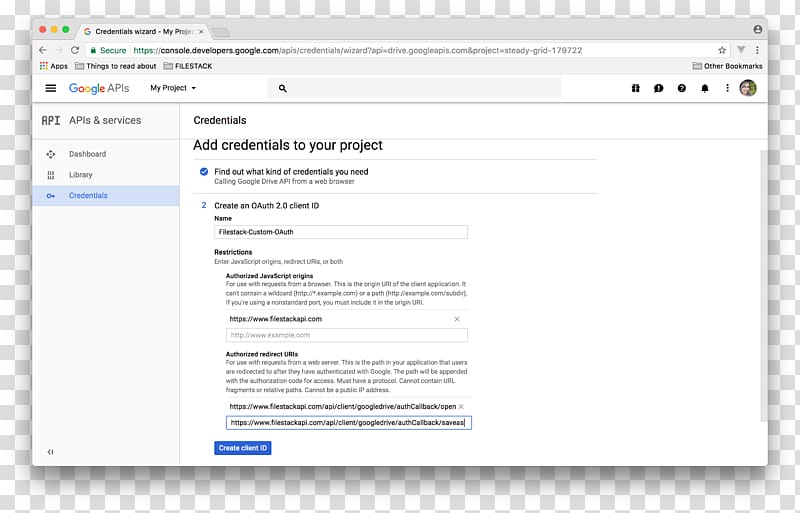Click the 'Add credentials to your project' heading
Screen dimensions: 800x513
point(288,145)
